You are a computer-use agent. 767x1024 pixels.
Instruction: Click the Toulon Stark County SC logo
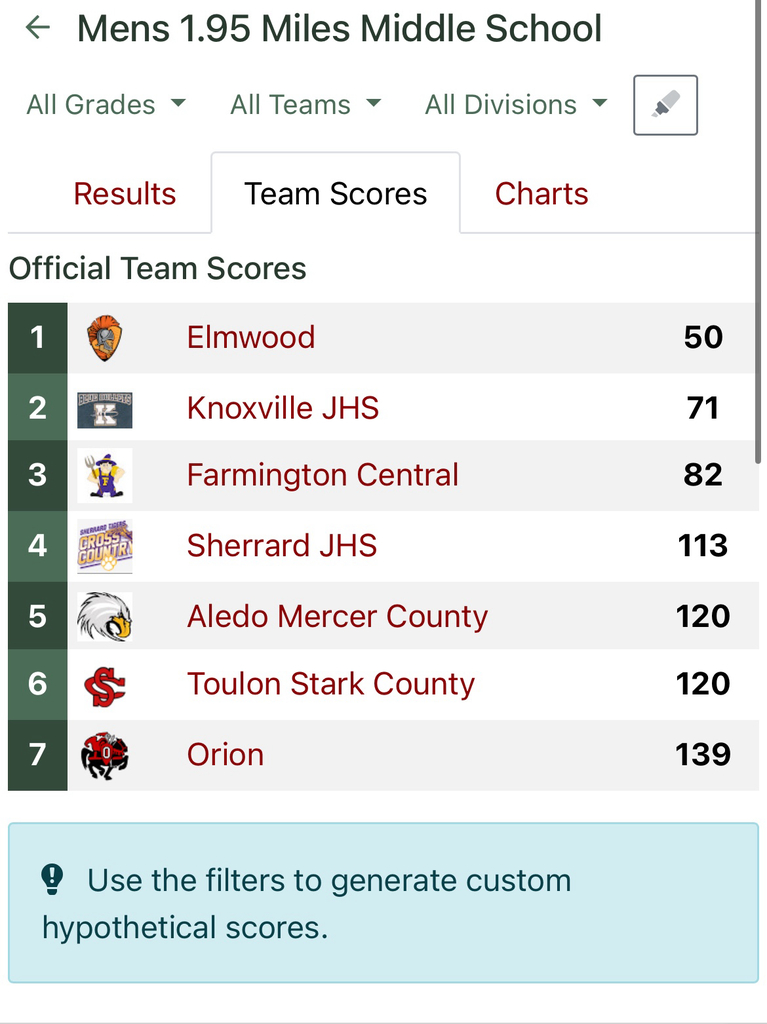(105, 686)
